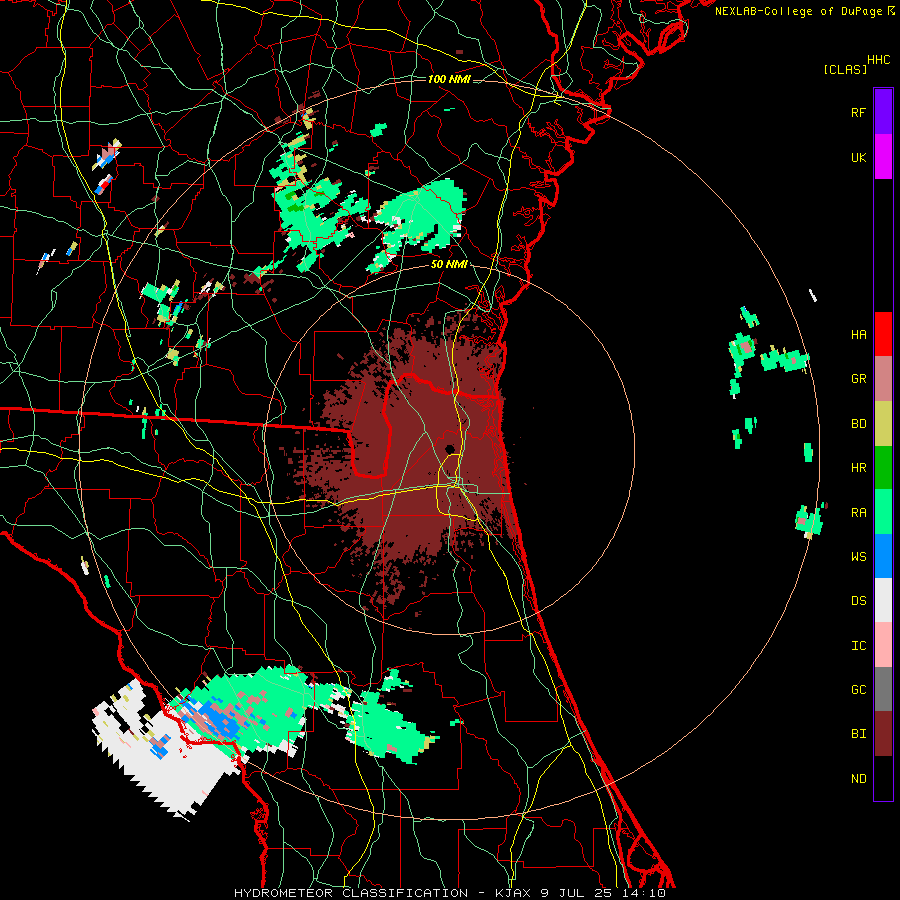Click the RA legend label
Image resolution: width=900 pixels, height=900 pixels.
(858, 512)
